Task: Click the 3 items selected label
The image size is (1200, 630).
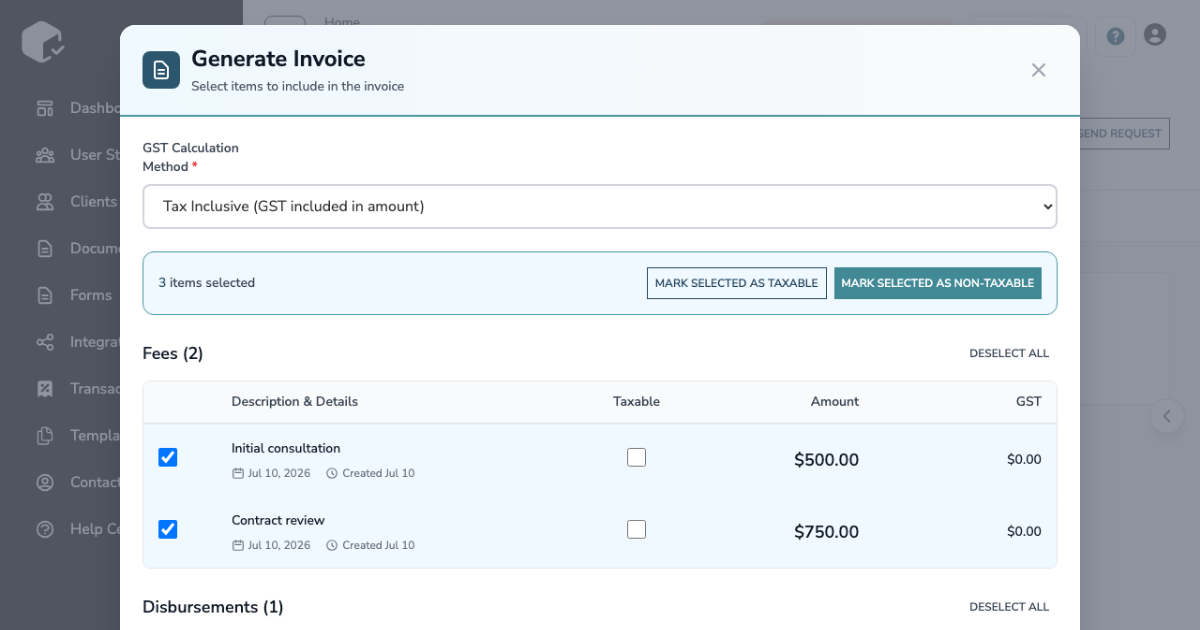Action: (x=207, y=283)
